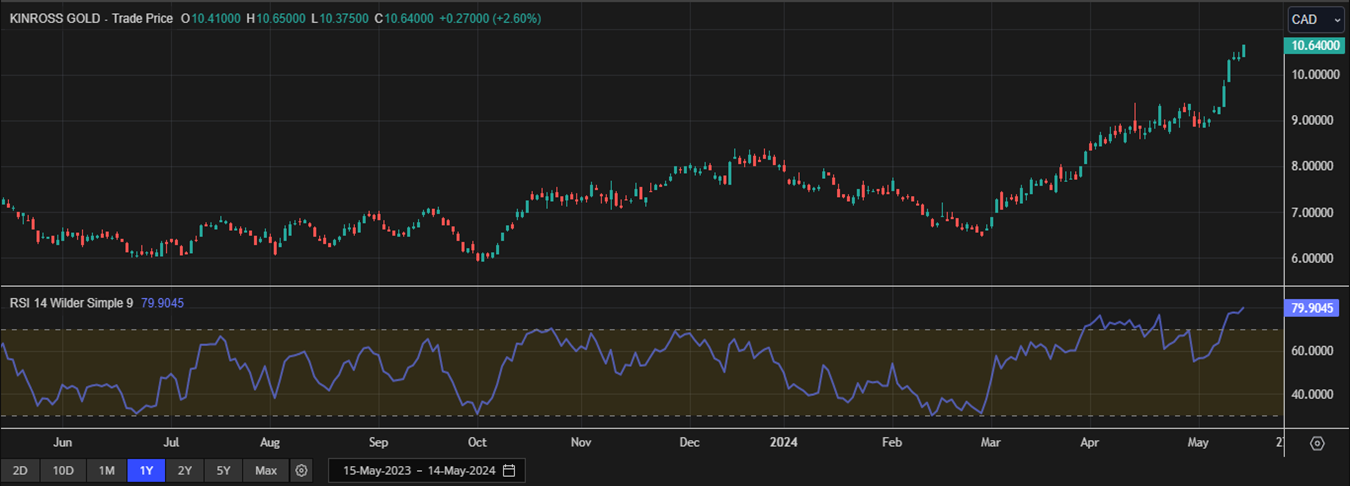Click the change value +0.27000 (+2.60%)

tap(491, 18)
